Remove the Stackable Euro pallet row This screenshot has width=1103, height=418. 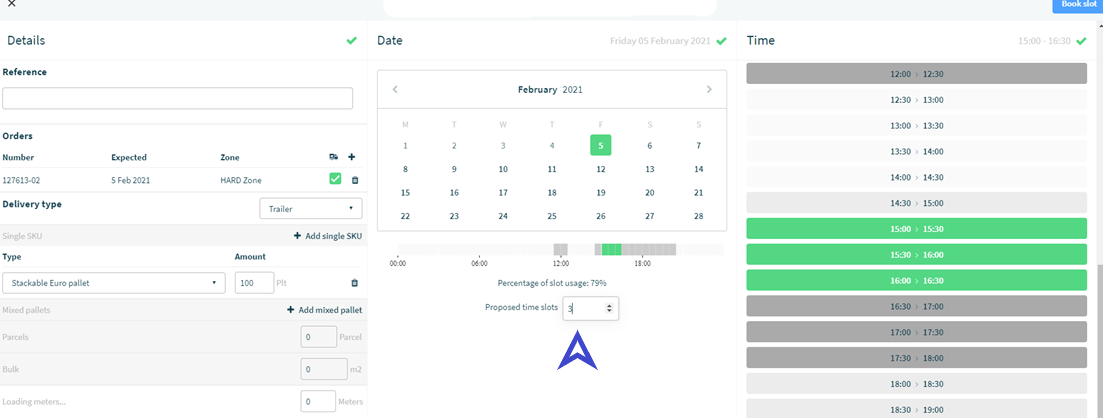pos(355,283)
